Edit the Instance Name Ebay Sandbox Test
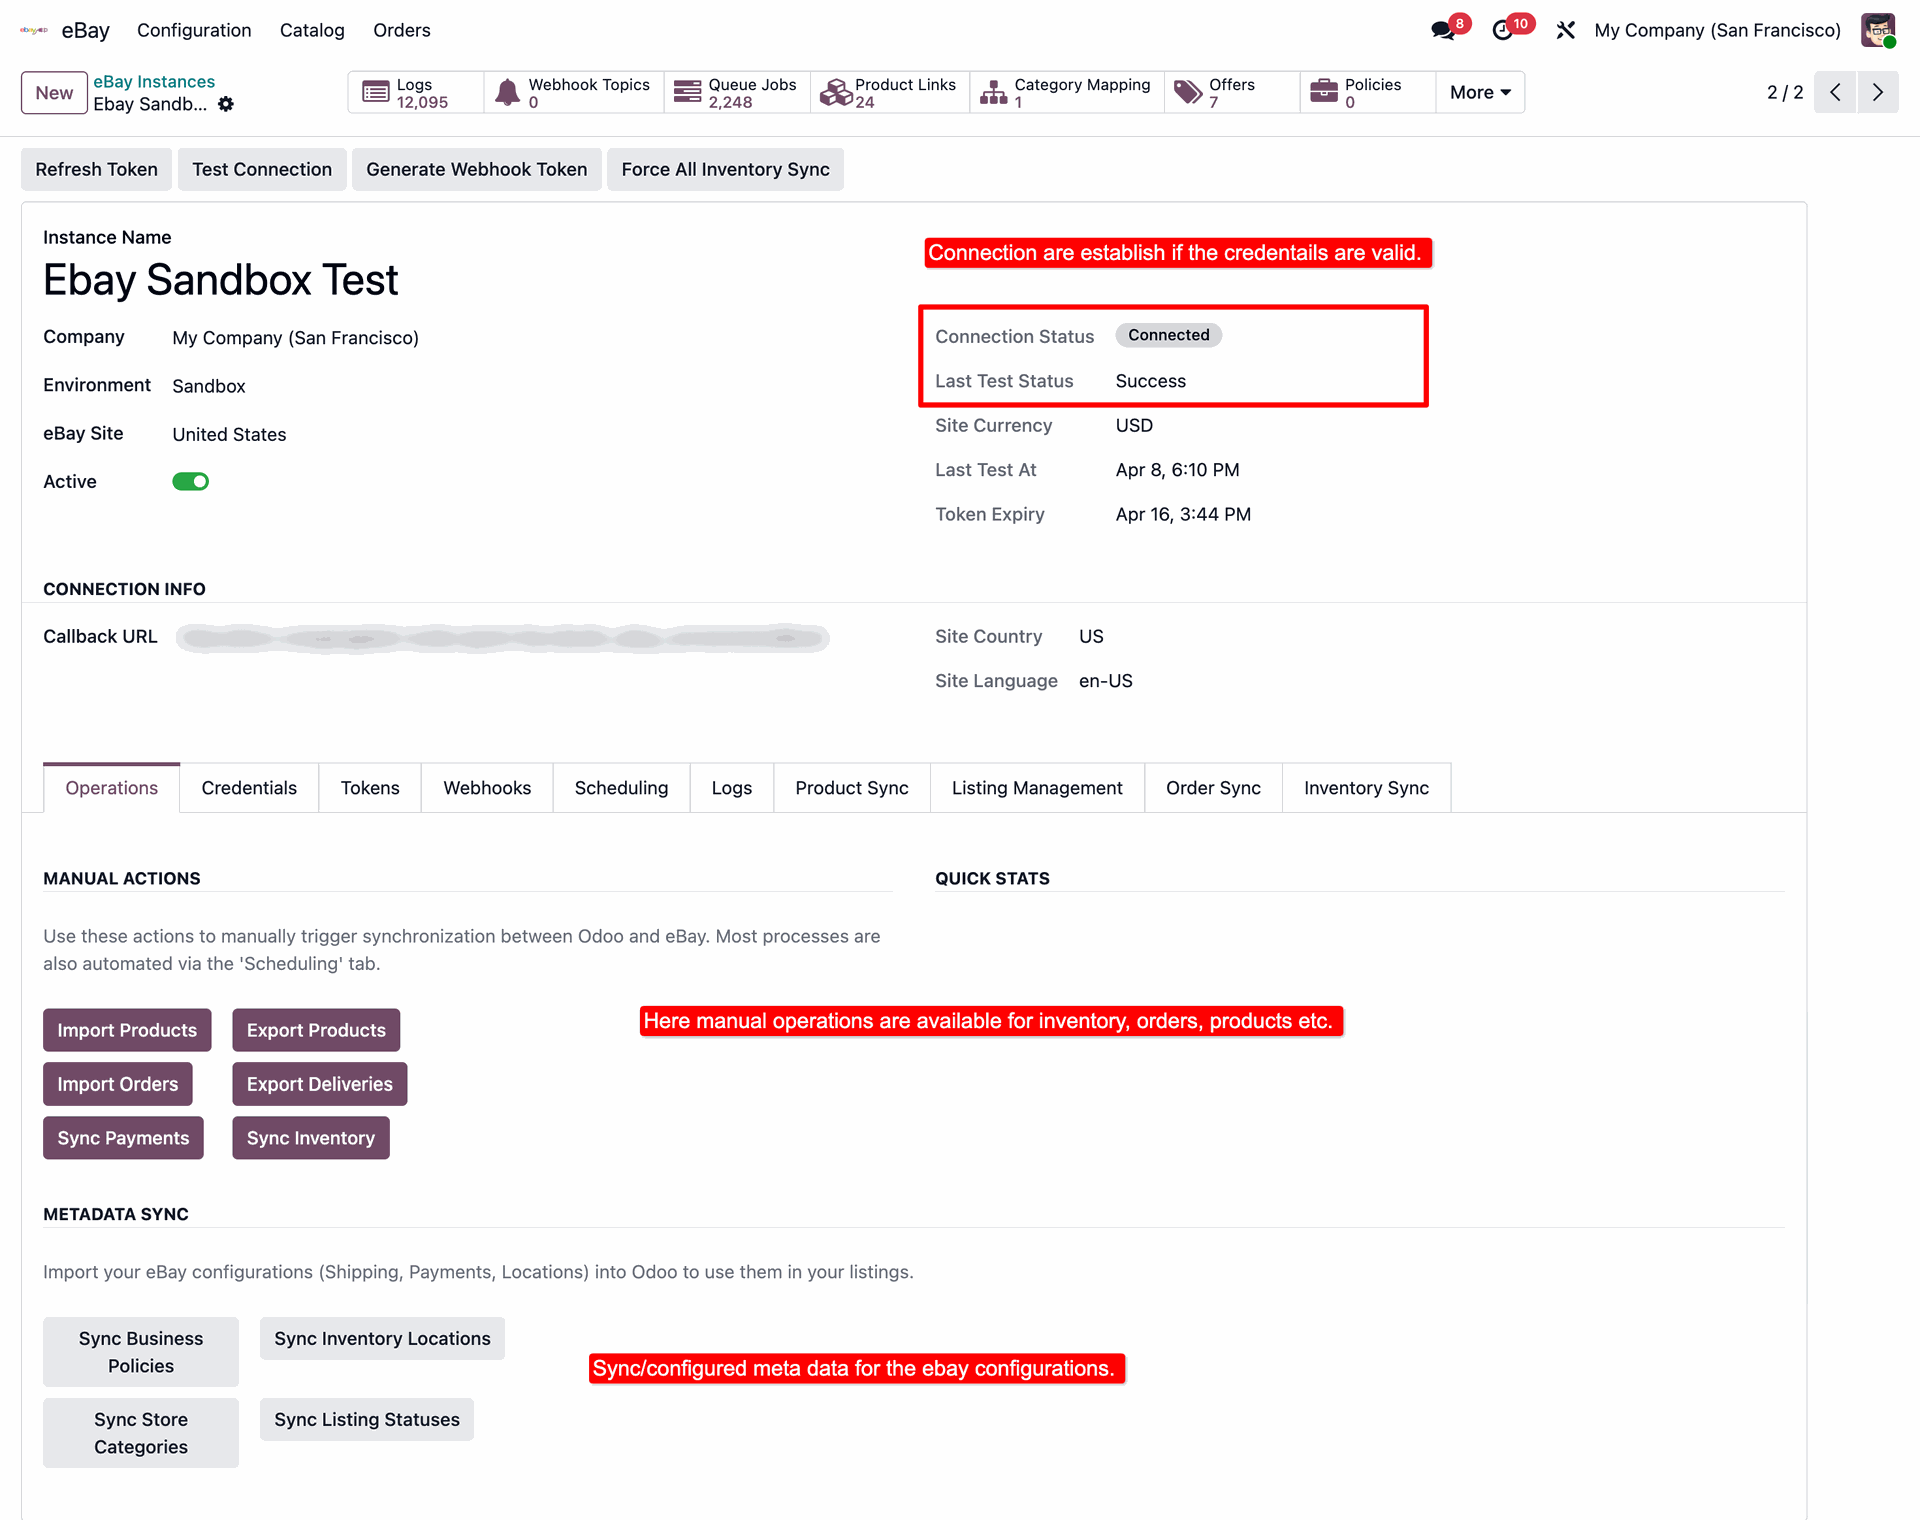Image resolution: width=1920 pixels, height=1520 pixels. tap(220, 280)
